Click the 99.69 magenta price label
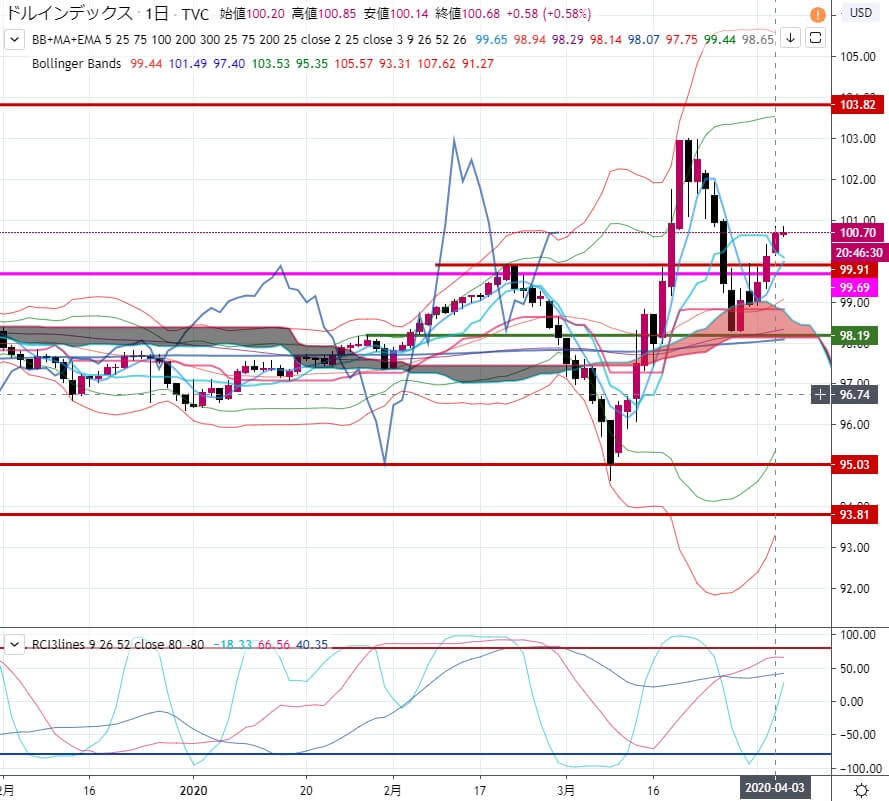The width and height of the screenshot is (889, 801). (854, 287)
